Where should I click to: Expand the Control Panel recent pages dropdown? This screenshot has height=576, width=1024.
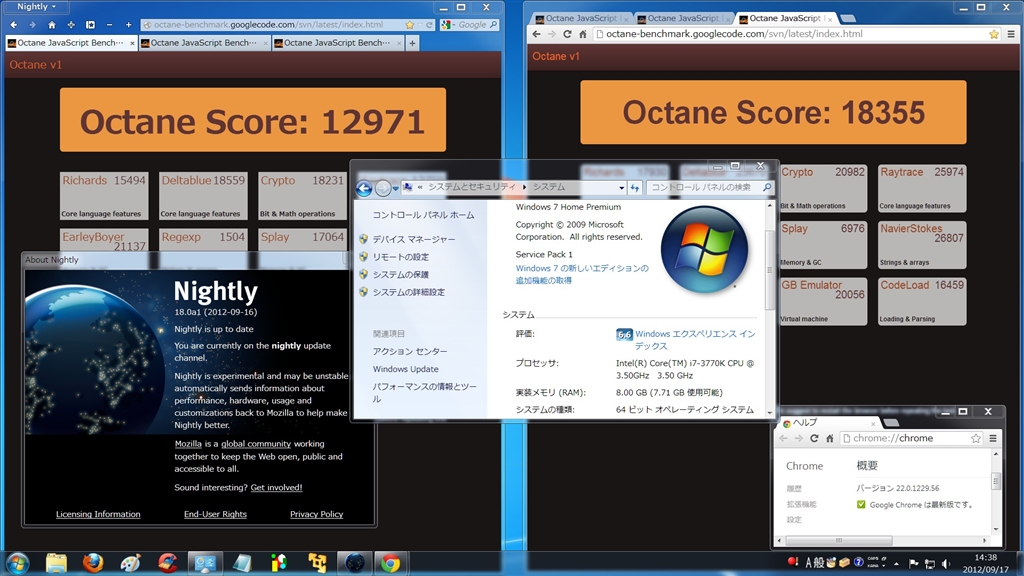click(x=397, y=187)
